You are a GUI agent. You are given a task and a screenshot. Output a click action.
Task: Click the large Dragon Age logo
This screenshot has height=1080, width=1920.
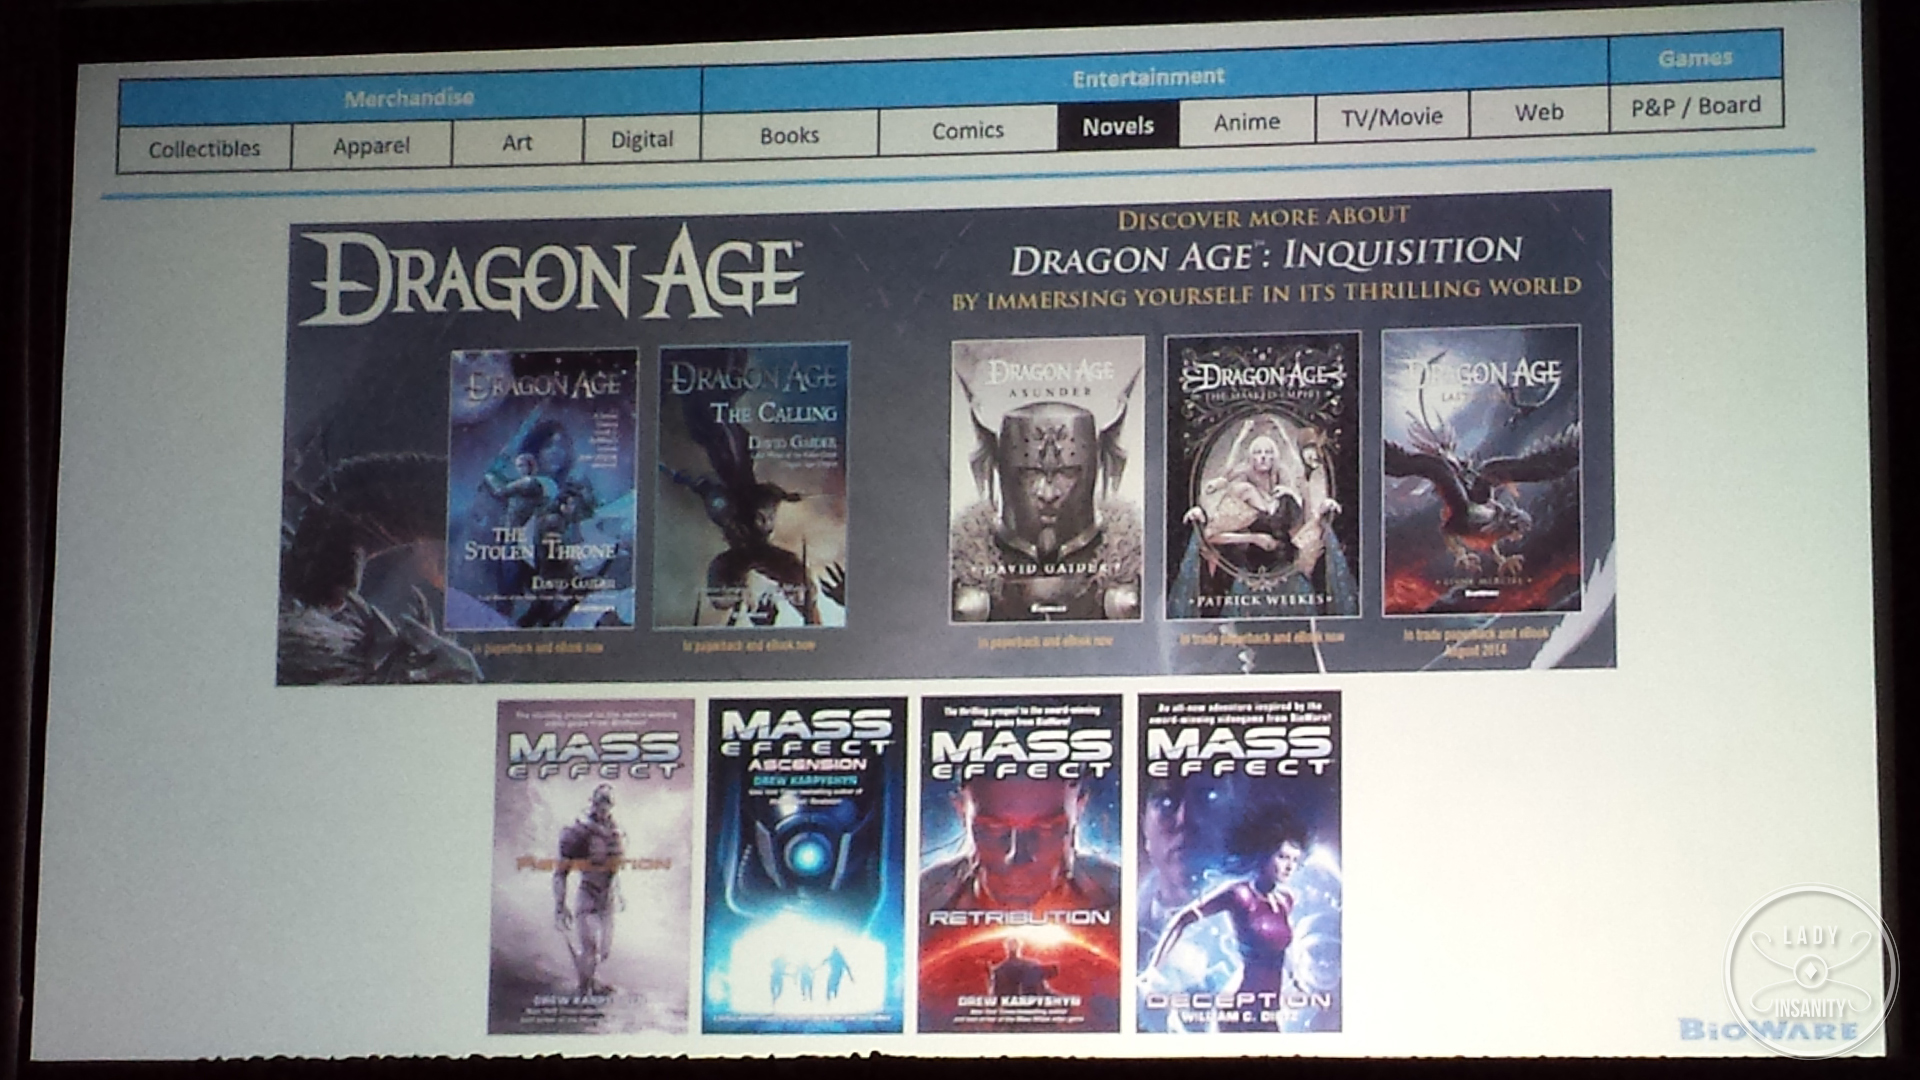click(552, 275)
